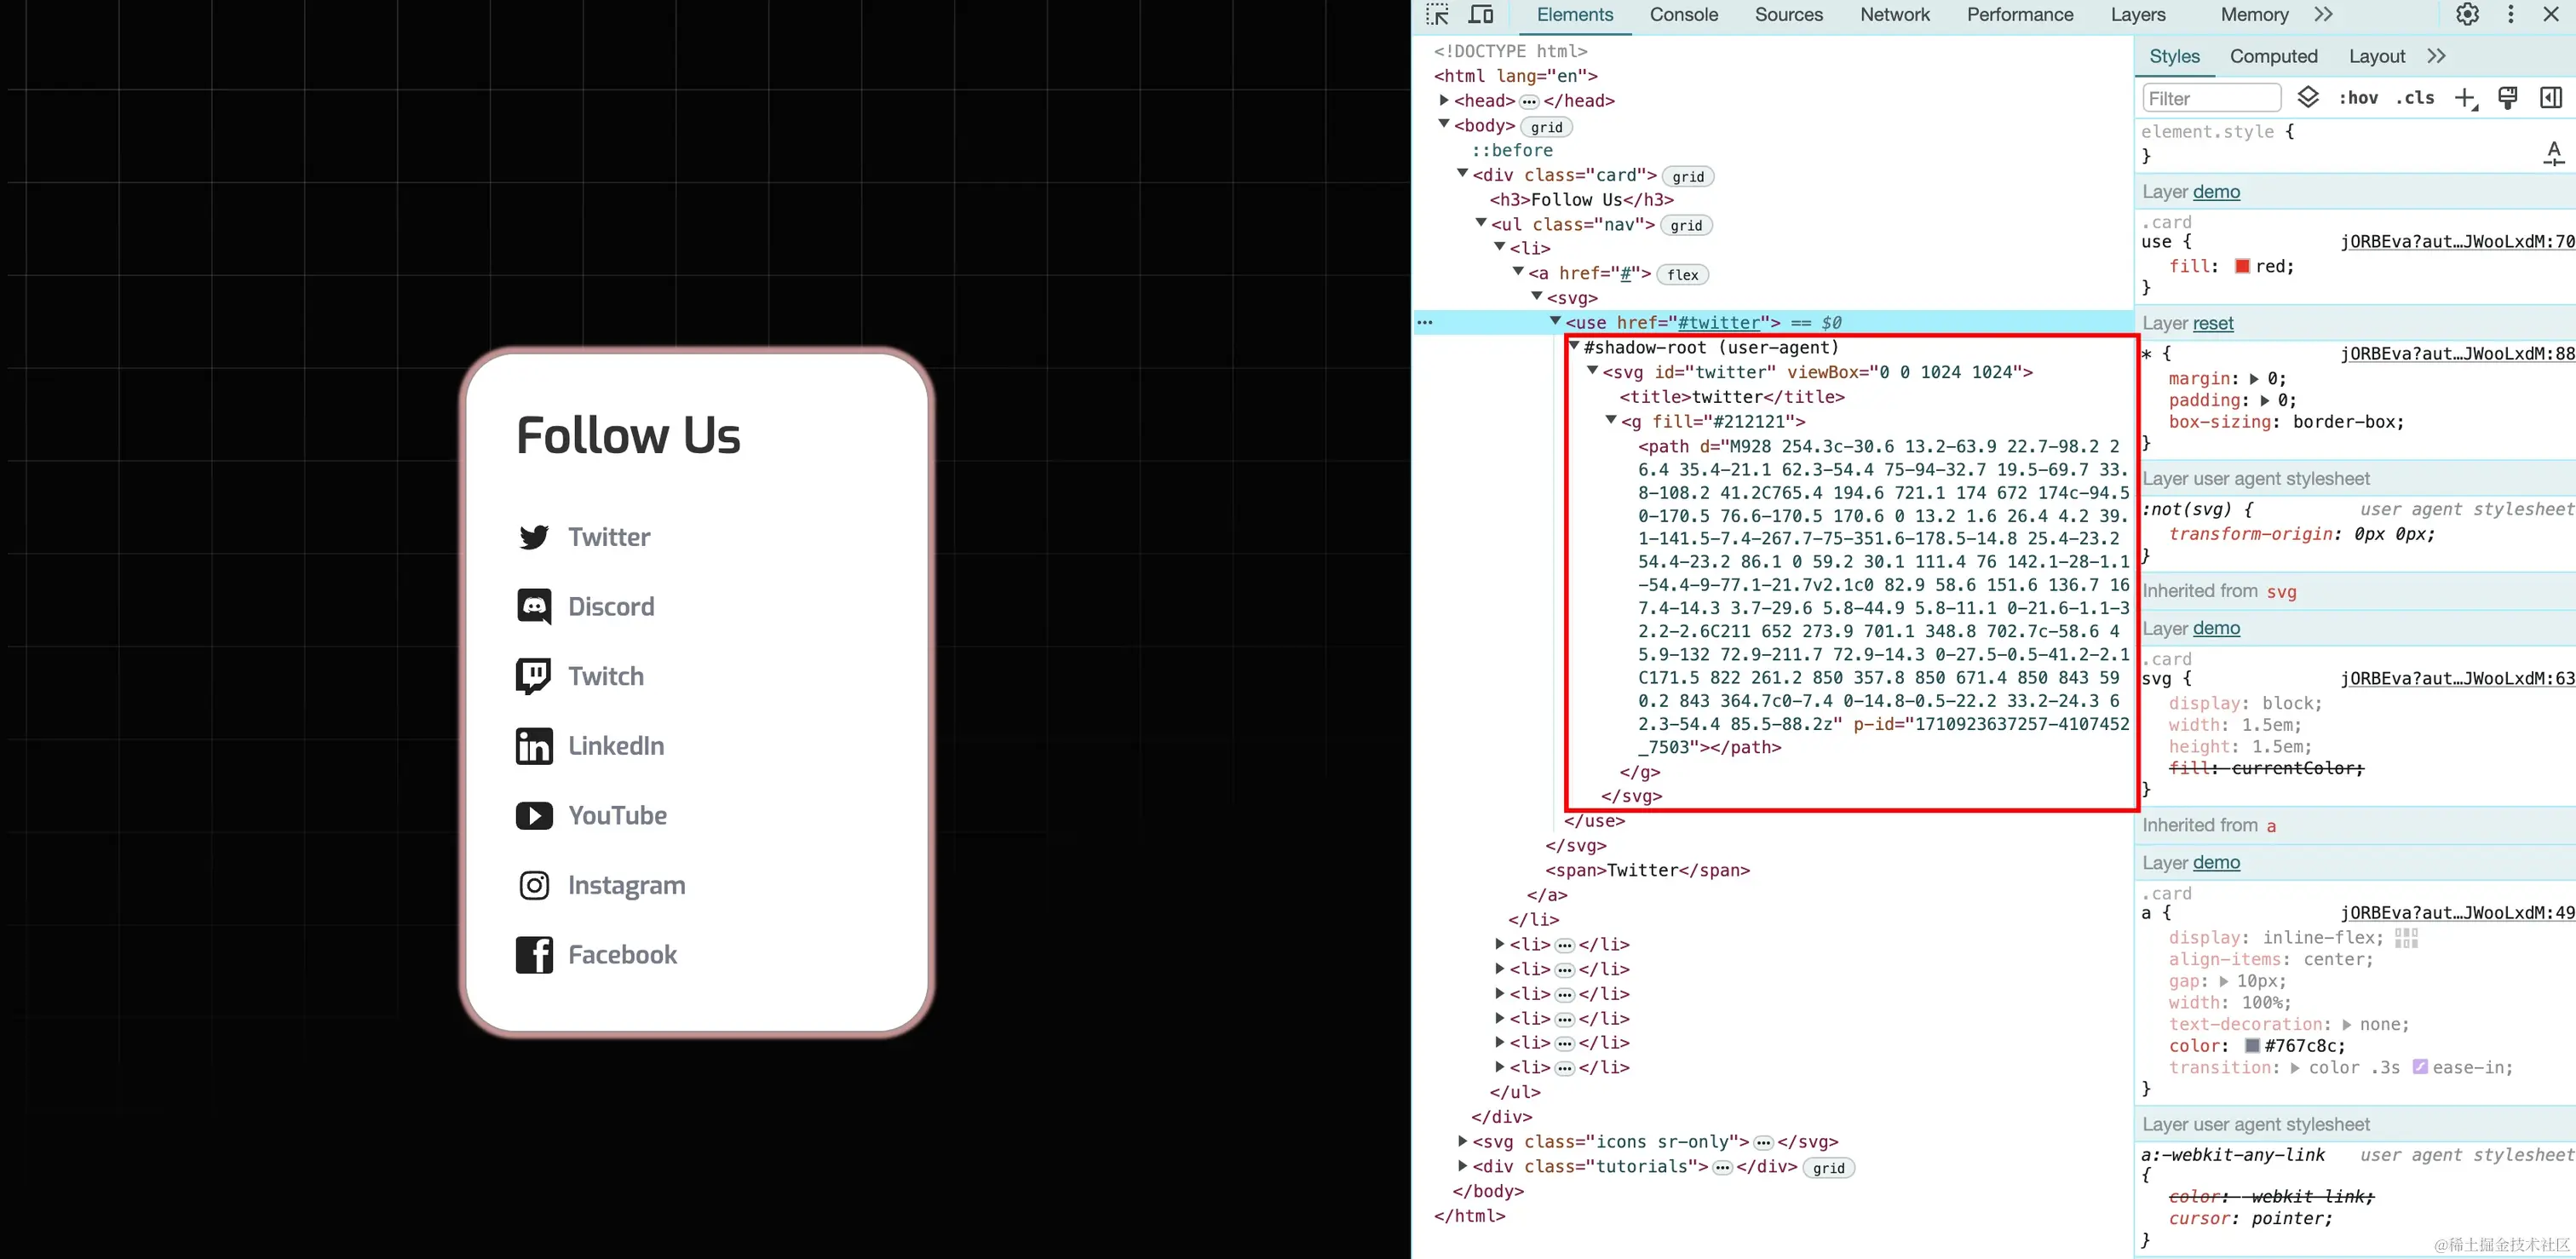This screenshot has width=2576, height=1259.
Task: Click the Twitter bird icon in card
Action: (534, 537)
